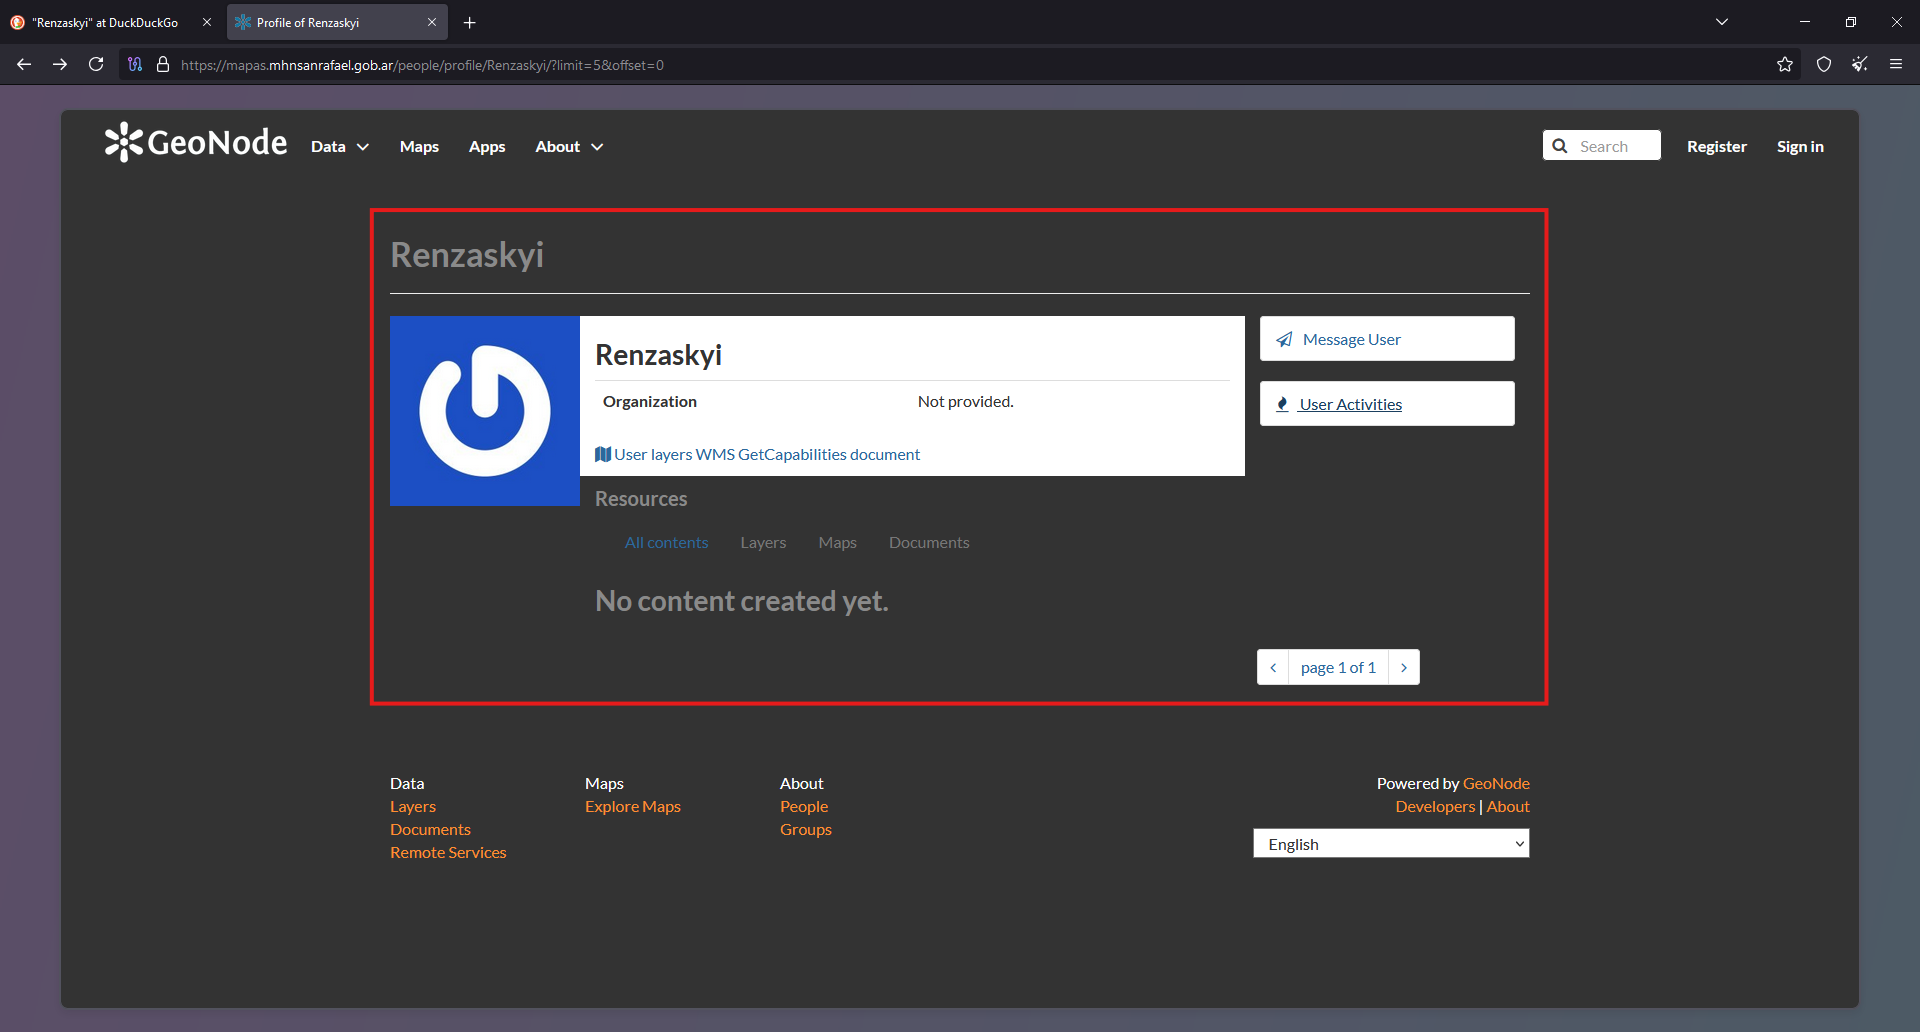Bookmark this page with the star icon
The image size is (1920, 1032).
click(1785, 64)
